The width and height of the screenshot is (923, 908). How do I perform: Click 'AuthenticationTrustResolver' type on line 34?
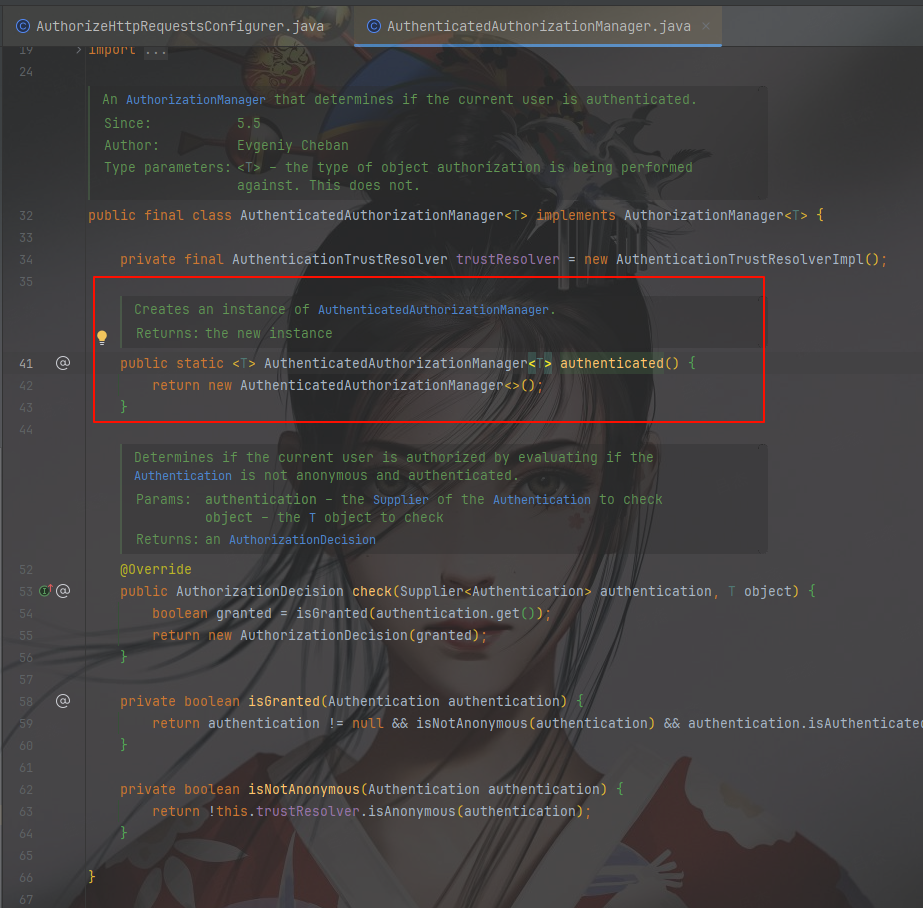340,260
